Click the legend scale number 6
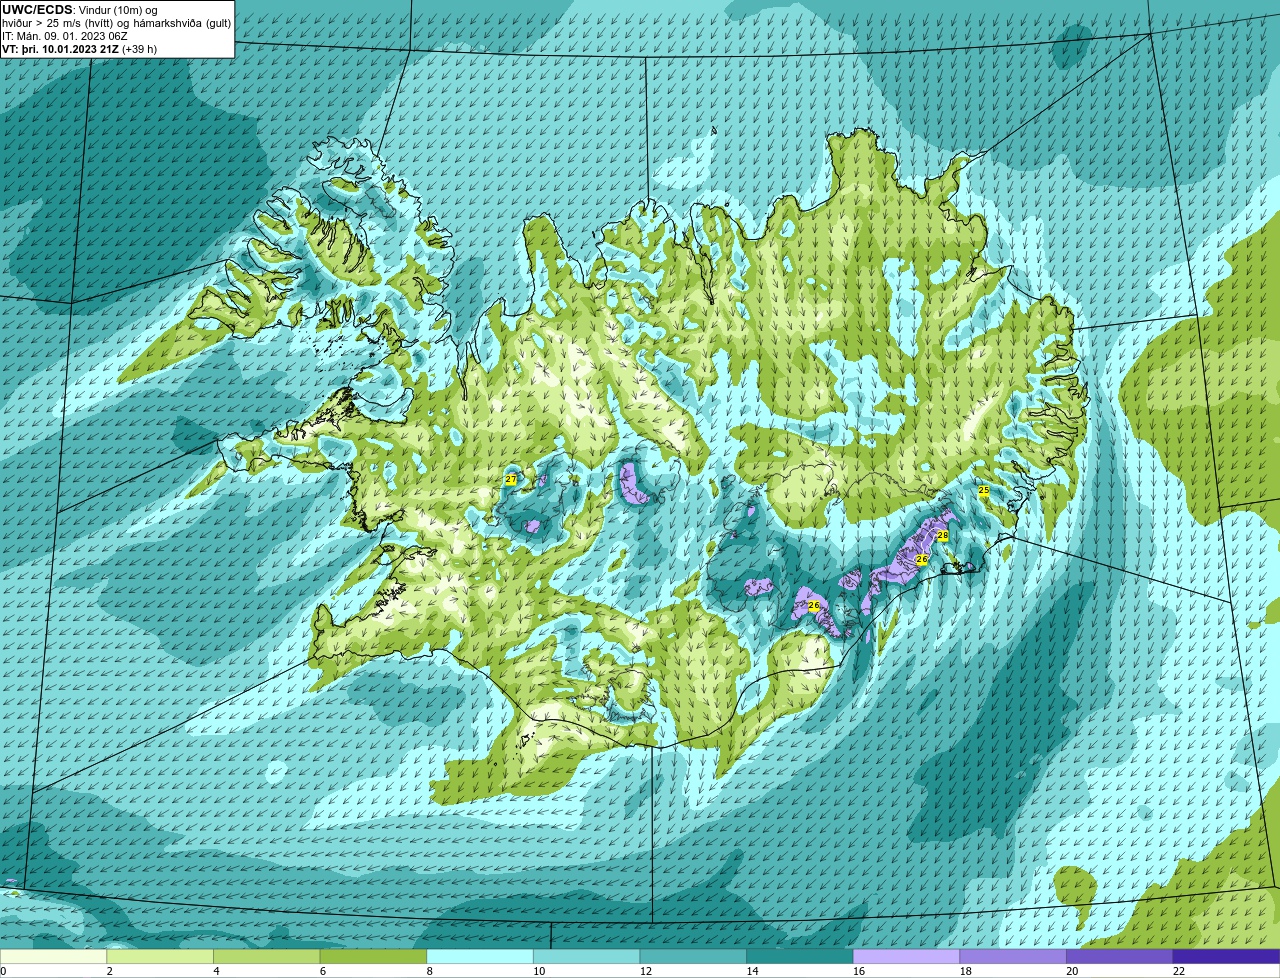The width and height of the screenshot is (1280, 978). 323,970
